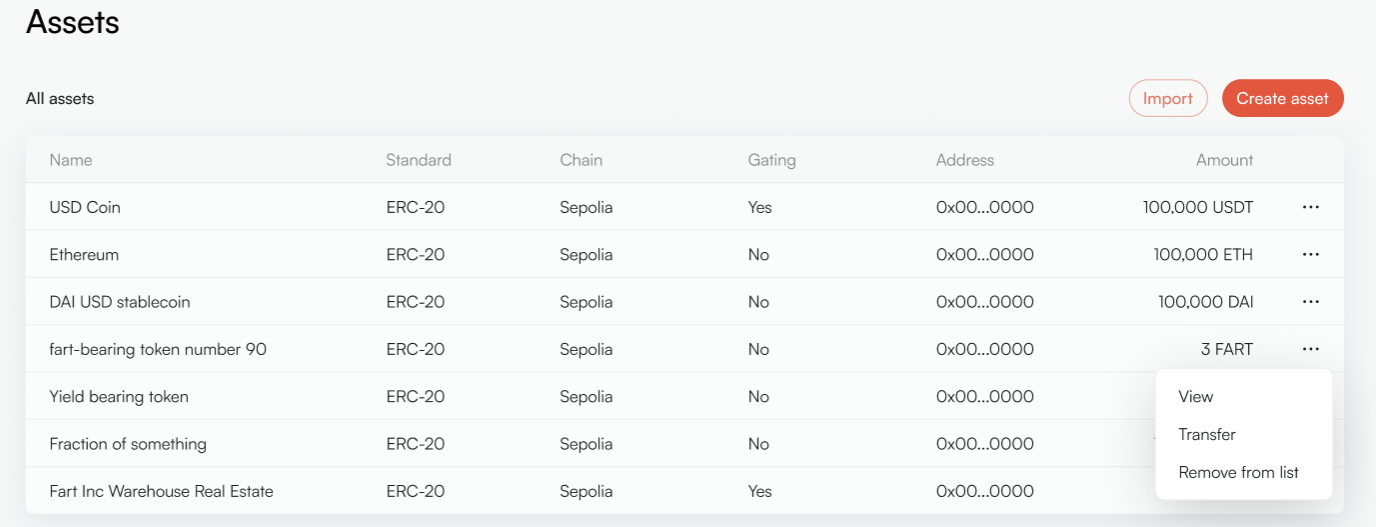The height and width of the screenshot is (527, 1376).
Task: Open the Ethereum row three-dot menu
Action: 1310,255
